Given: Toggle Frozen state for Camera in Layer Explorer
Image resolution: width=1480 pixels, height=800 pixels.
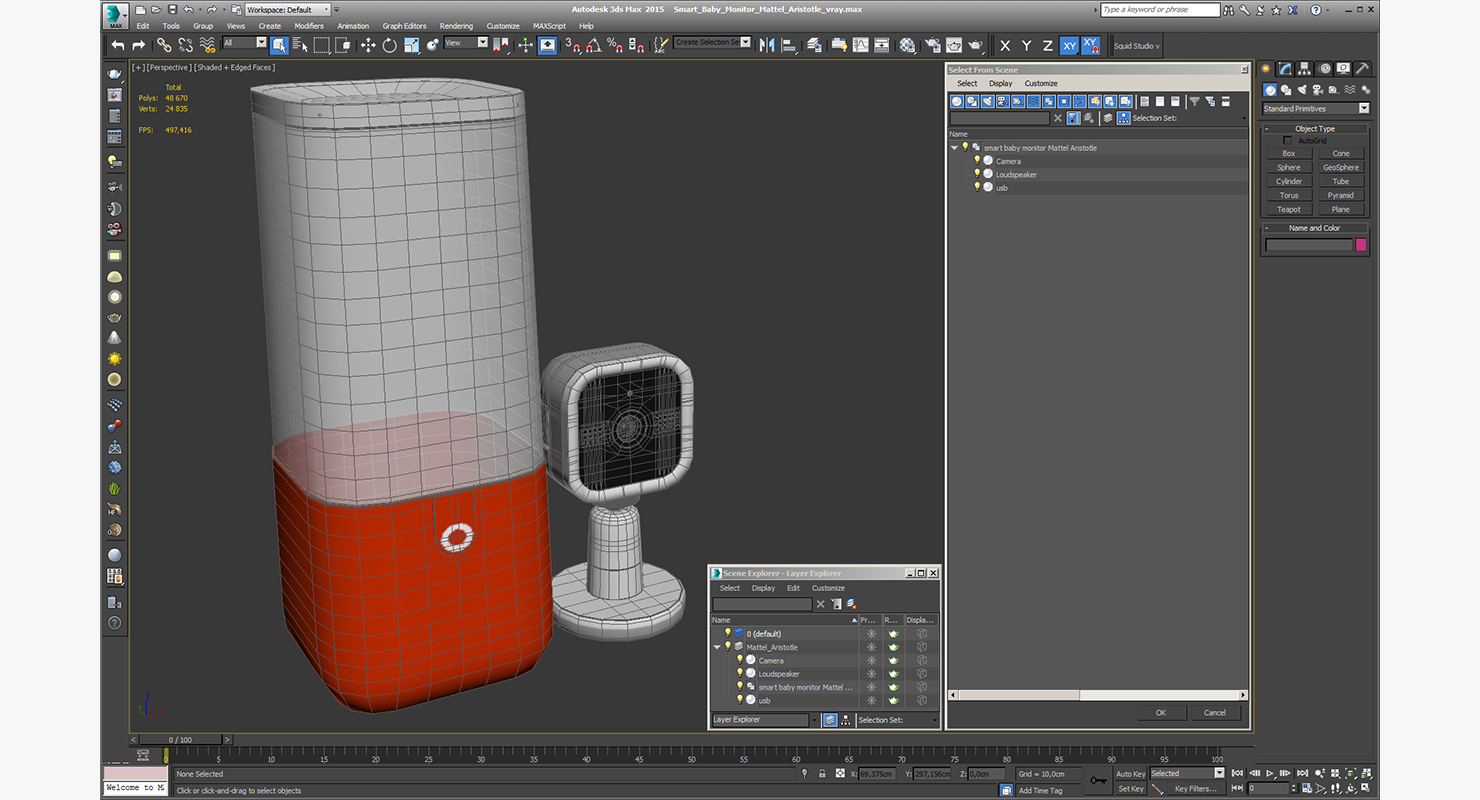Looking at the screenshot, I should click(871, 660).
